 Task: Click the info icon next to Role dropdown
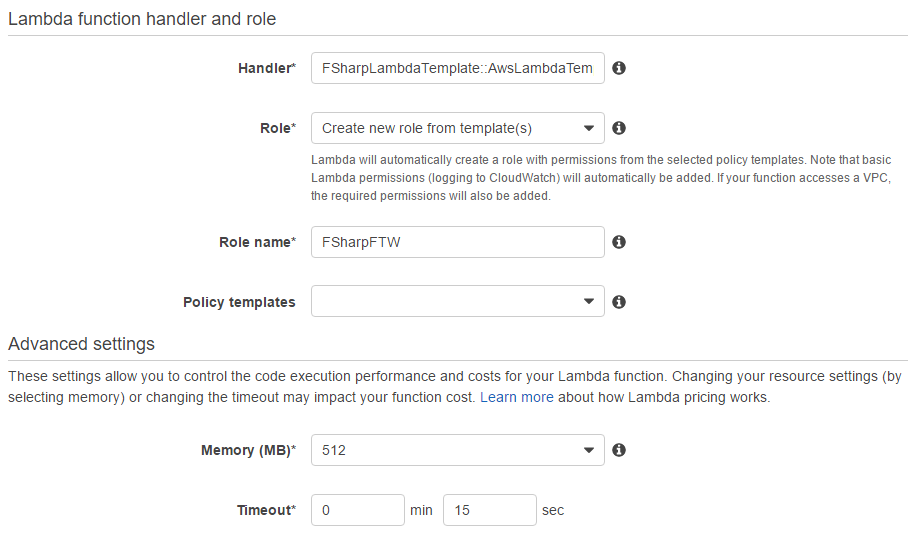point(619,128)
